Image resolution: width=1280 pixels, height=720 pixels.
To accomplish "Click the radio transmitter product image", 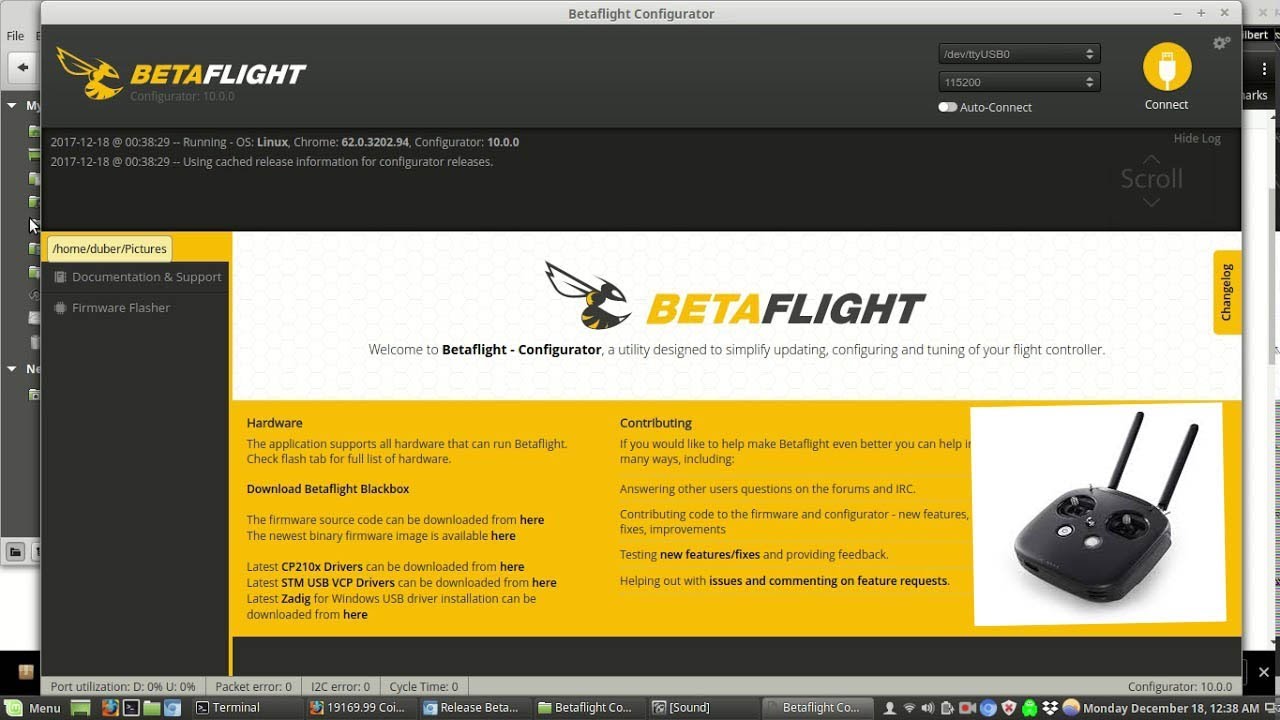I will click(x=1098, y=515).
